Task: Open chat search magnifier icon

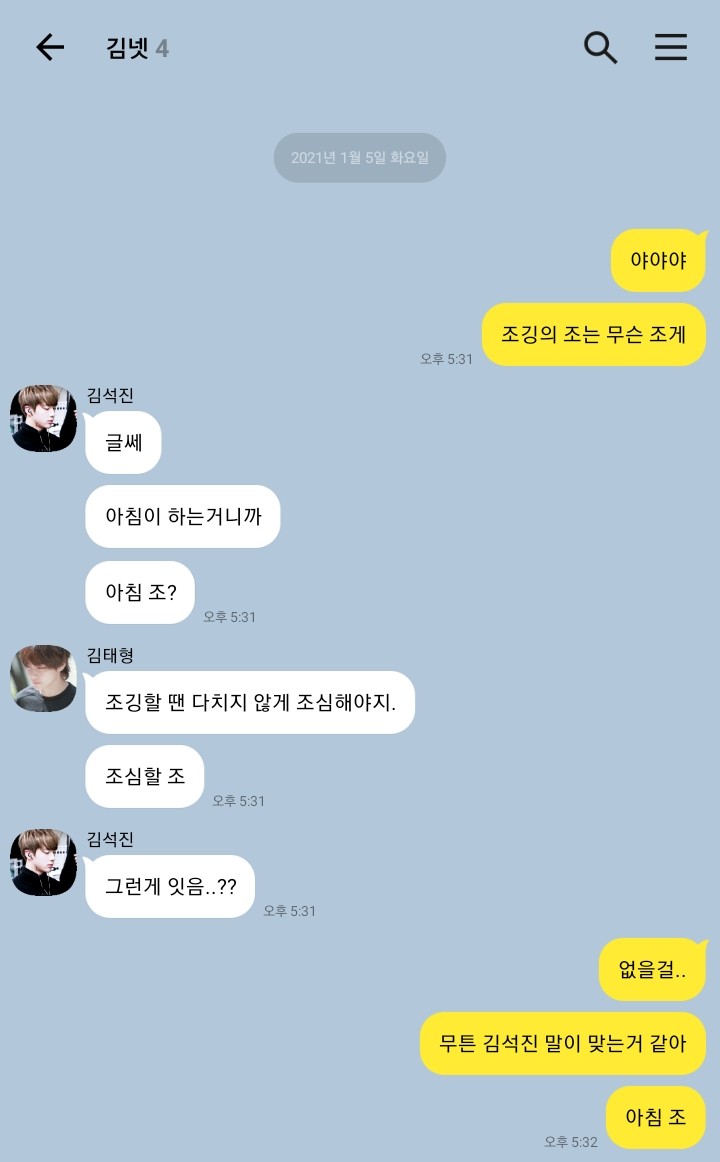Action: [x=600, y=47]
